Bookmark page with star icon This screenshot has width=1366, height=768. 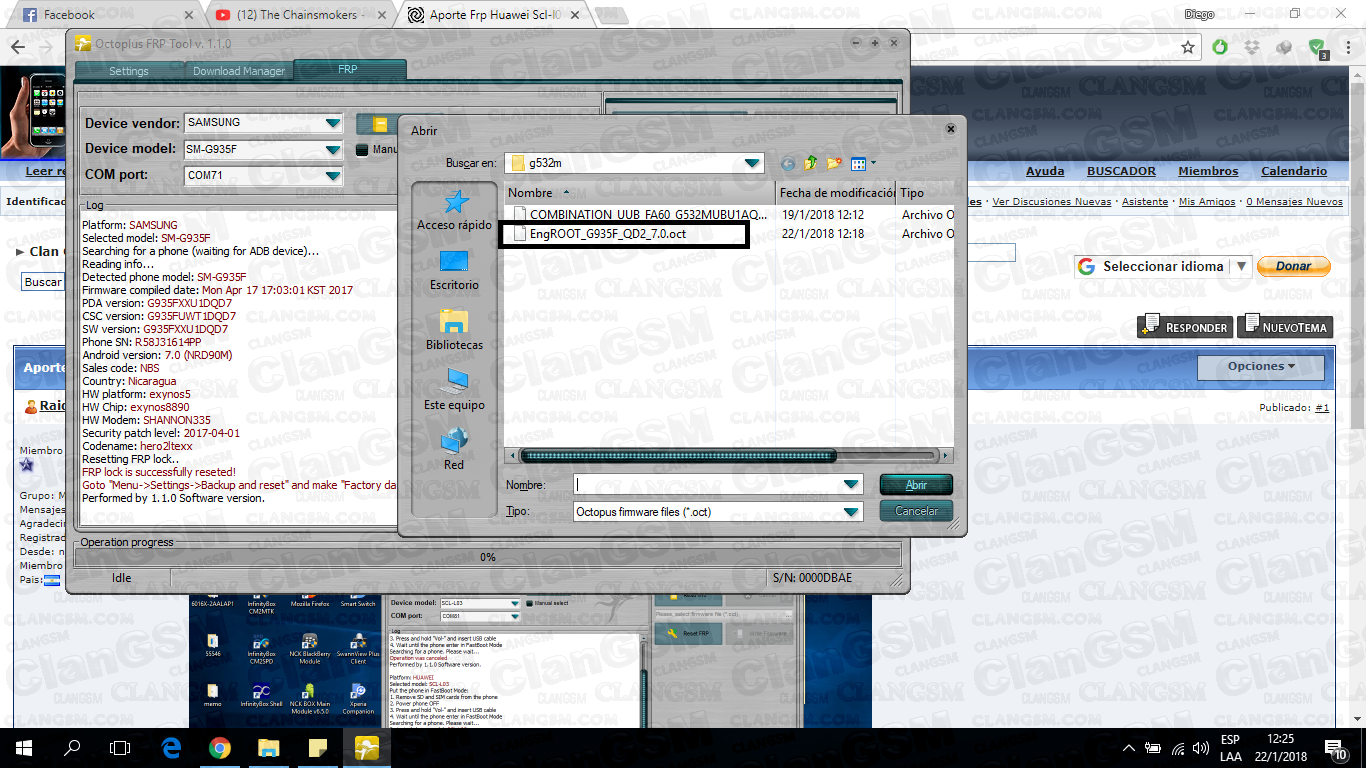coord(1188,47)
